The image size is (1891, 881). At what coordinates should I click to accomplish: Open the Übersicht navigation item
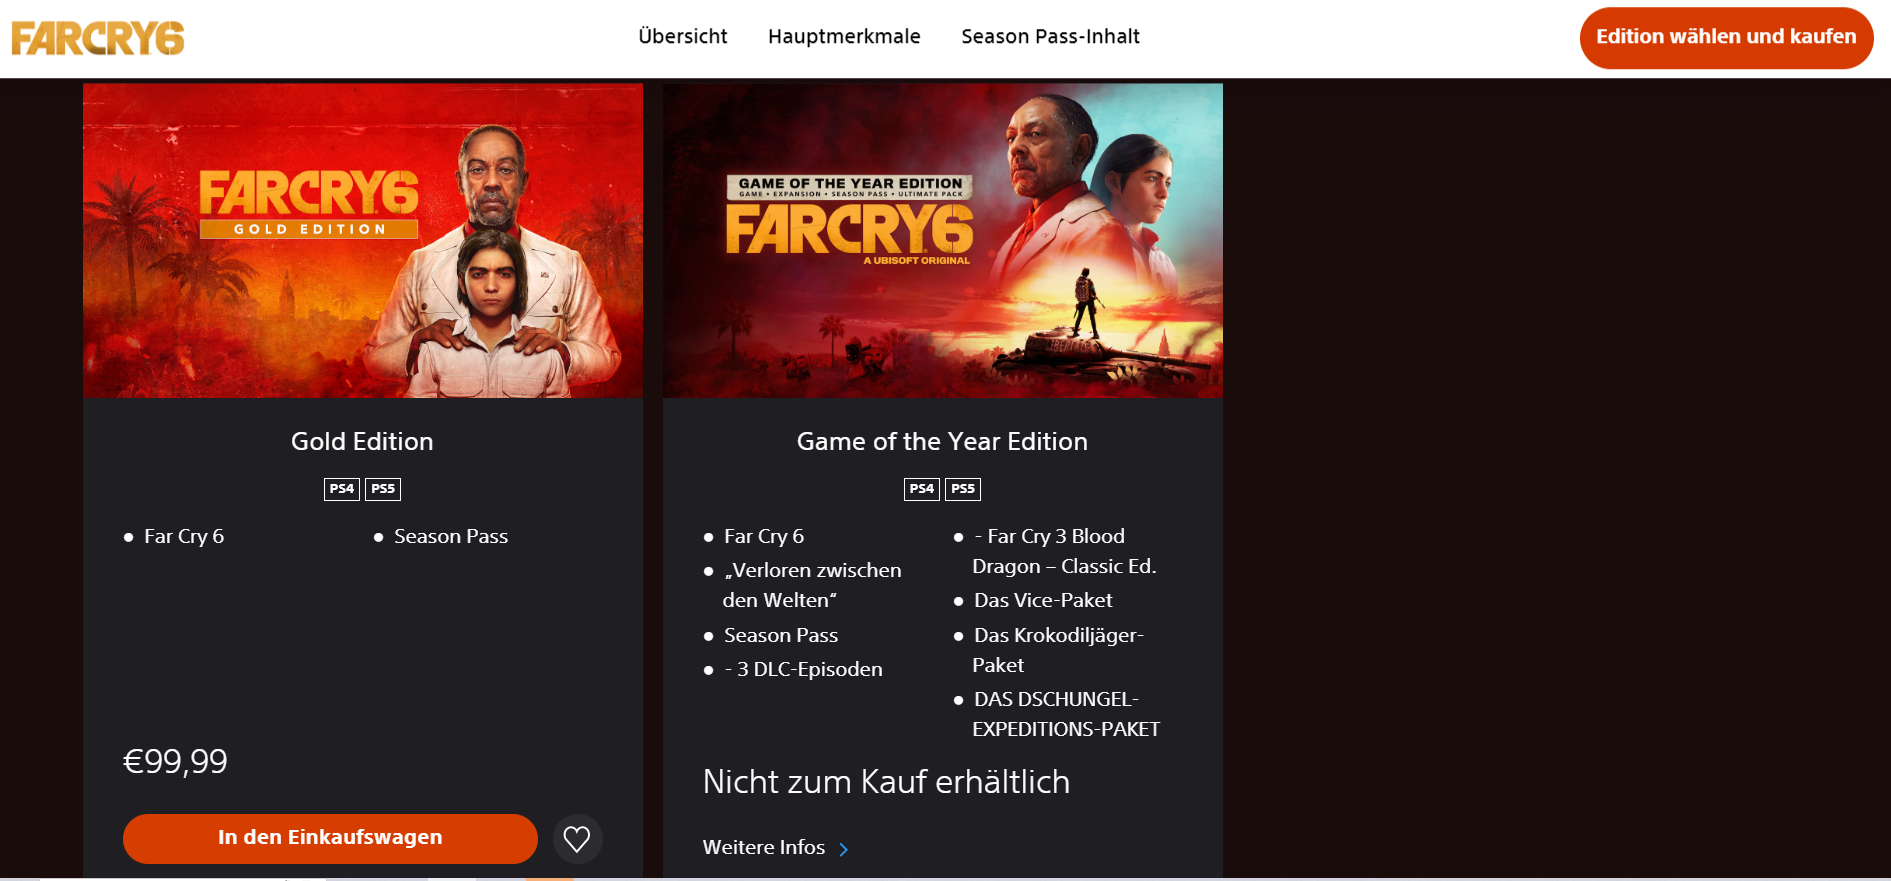tap(683, 37)
